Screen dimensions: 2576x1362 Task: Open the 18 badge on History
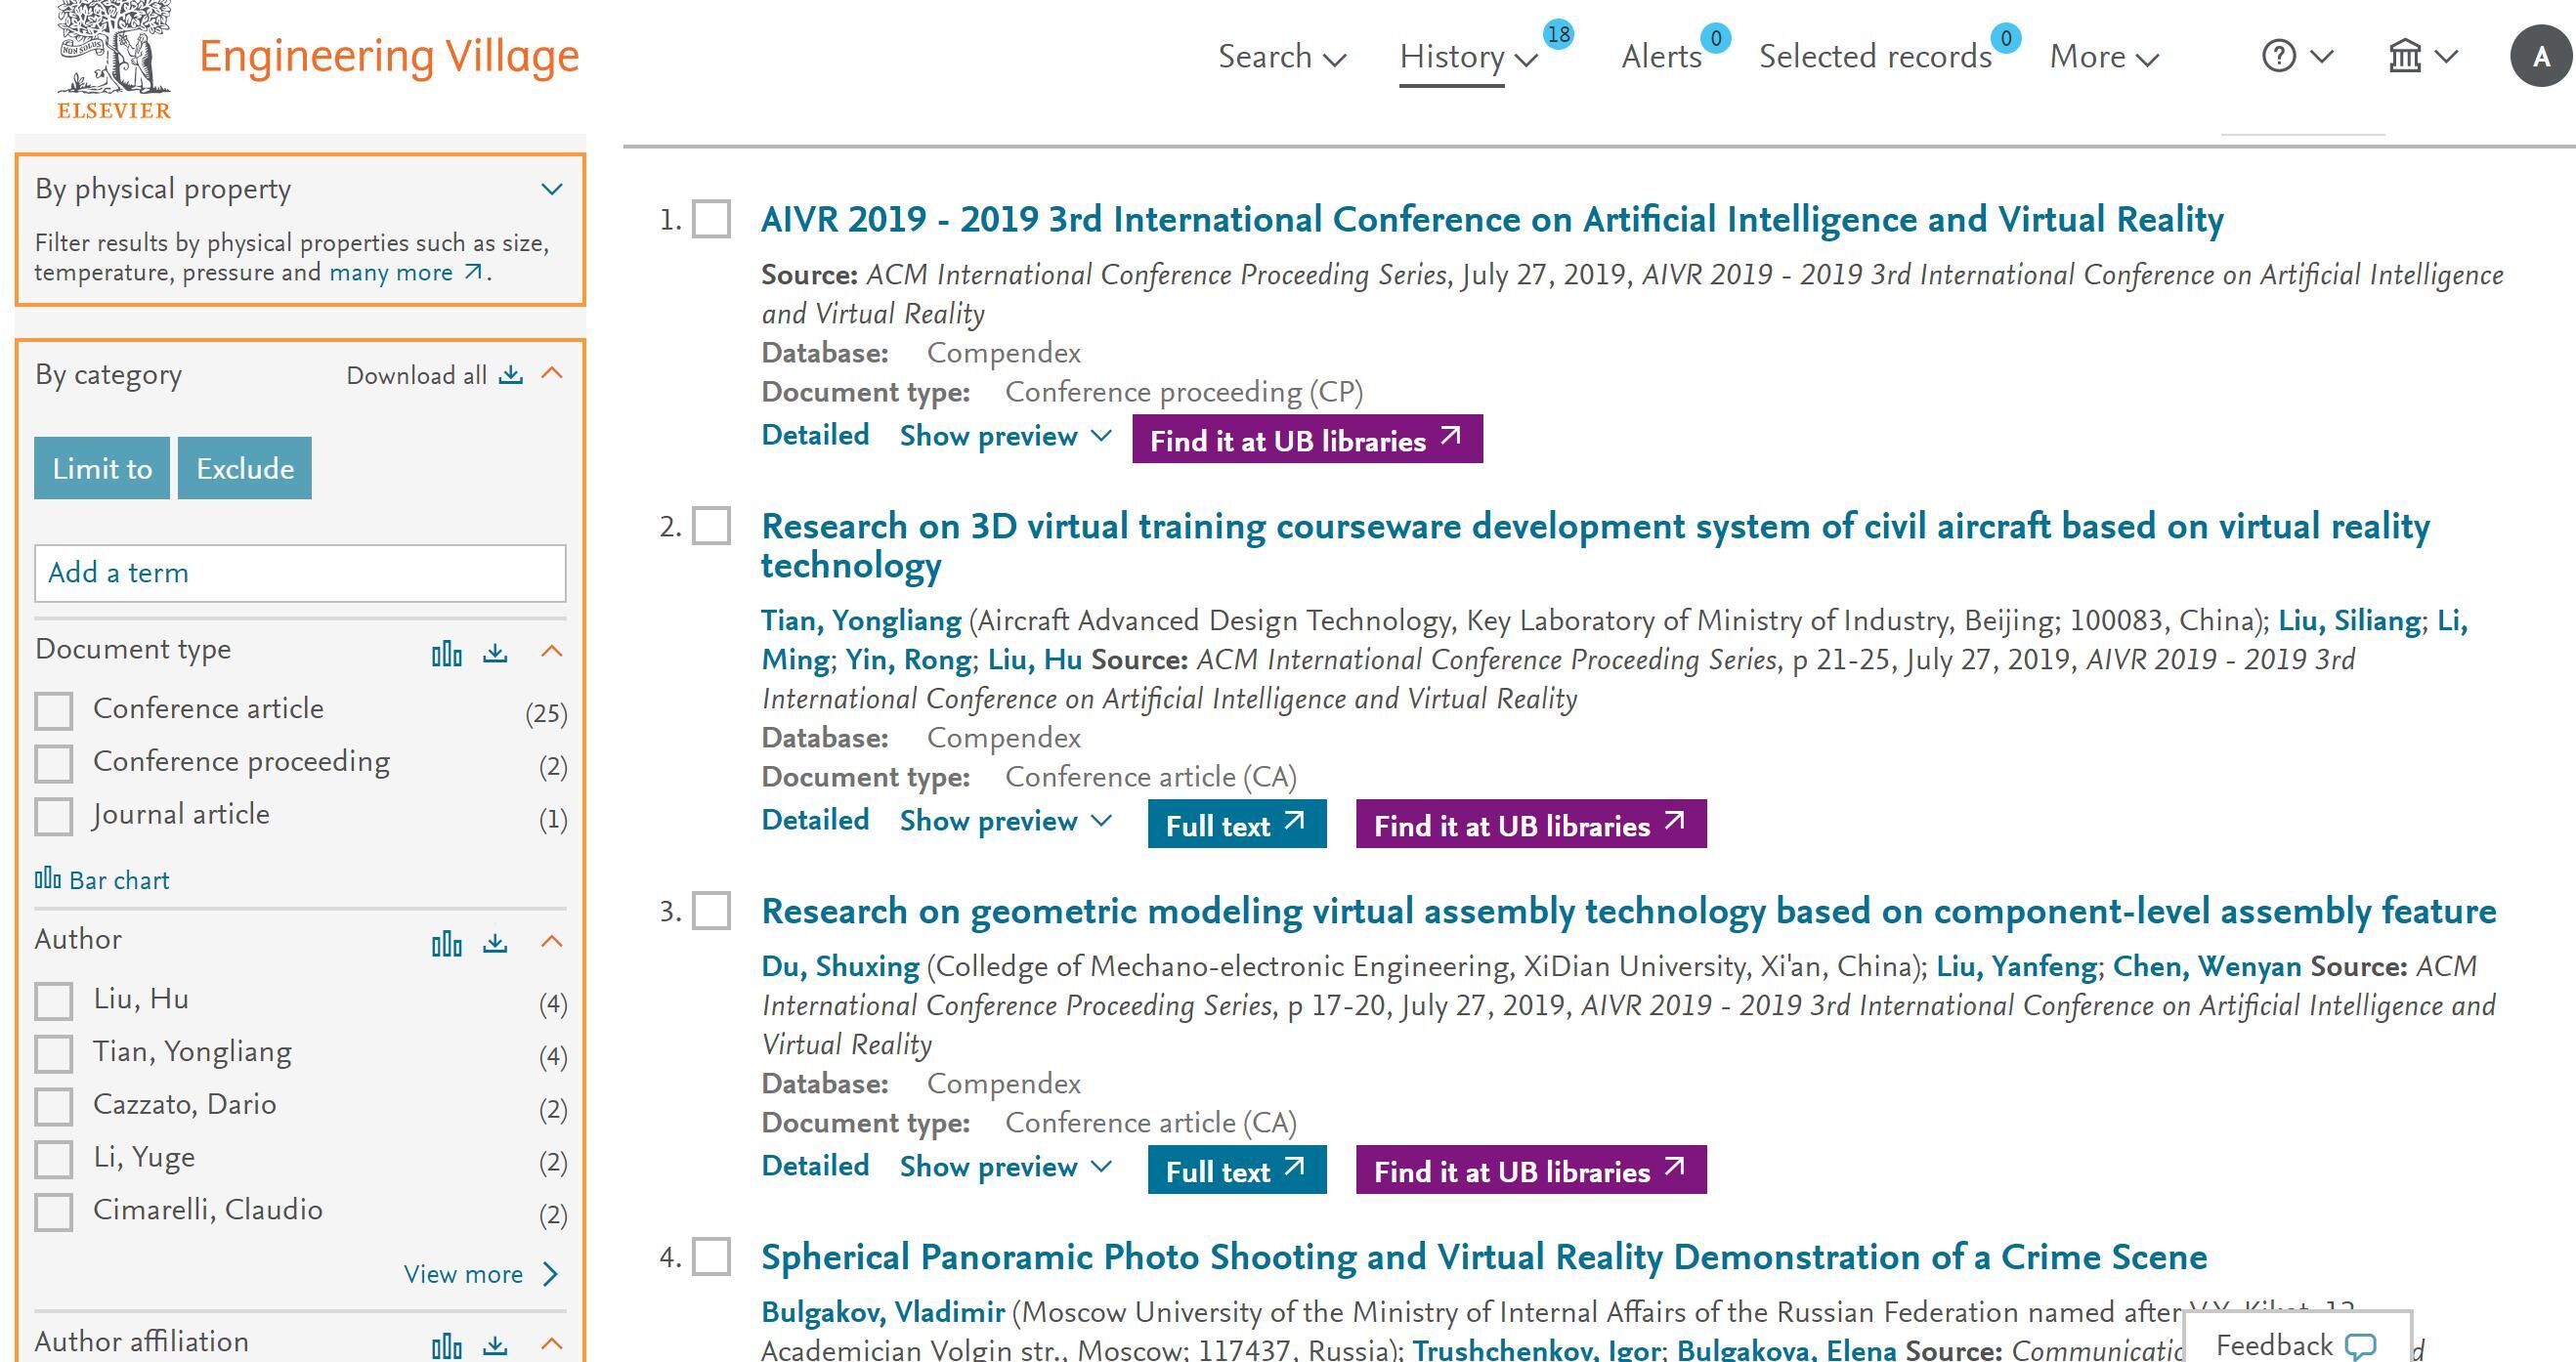pyautogui.click(x=1558, y=34)
